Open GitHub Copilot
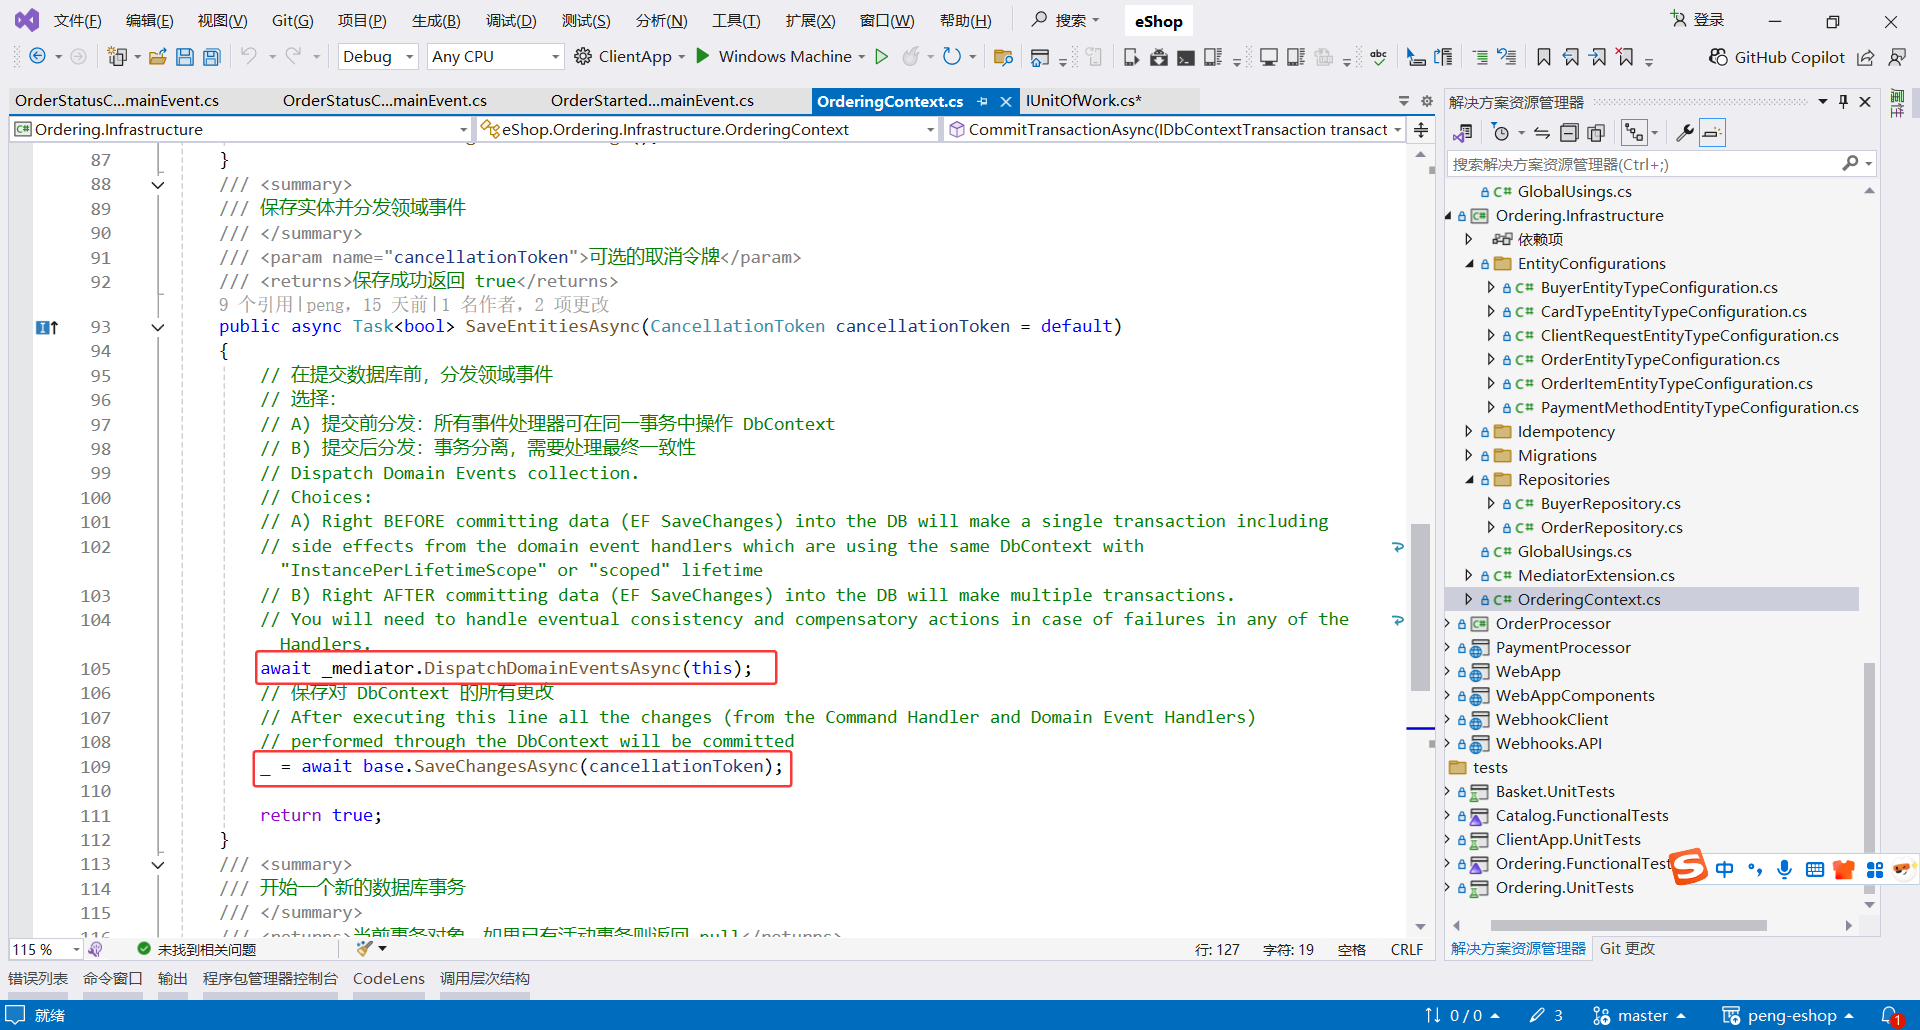The height and width of the screenshot is (1030, 1920). [x=1777, y=57]
